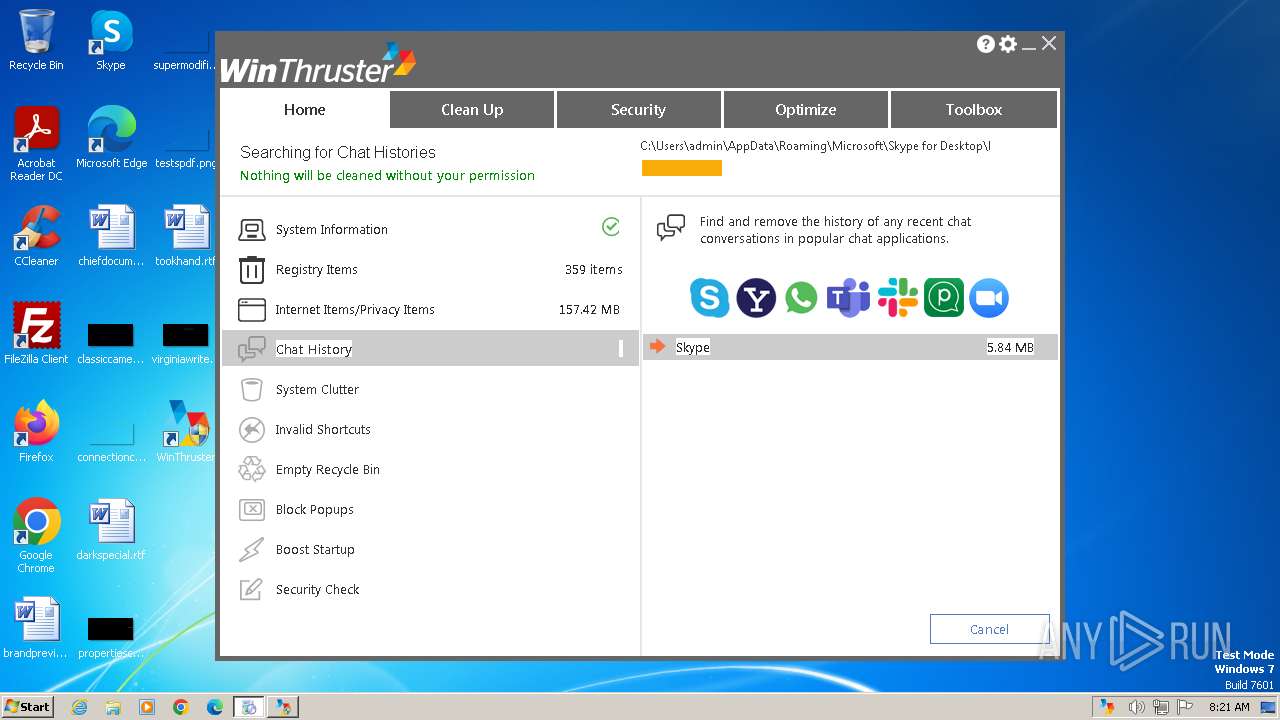The width and height of the screenshot is (1280, 720).
Task: Click the Slack icon
Action: click(897, 298)
